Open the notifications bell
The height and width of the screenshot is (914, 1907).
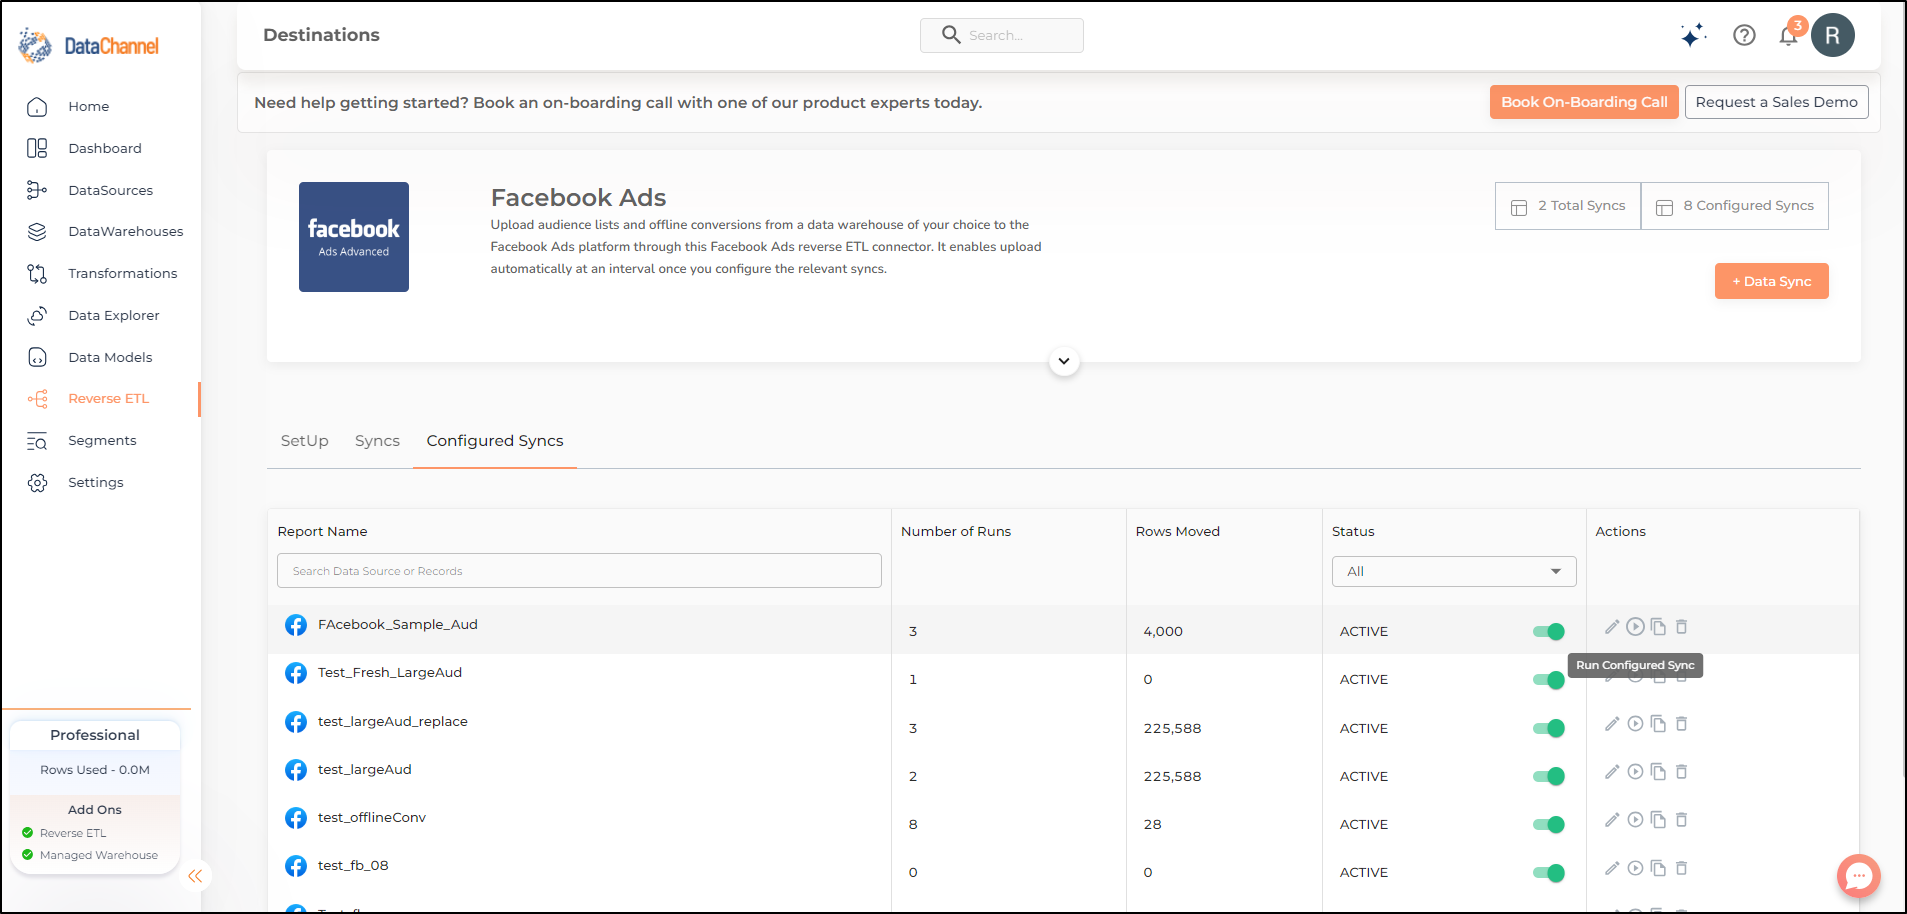[x=1789, y=36]
